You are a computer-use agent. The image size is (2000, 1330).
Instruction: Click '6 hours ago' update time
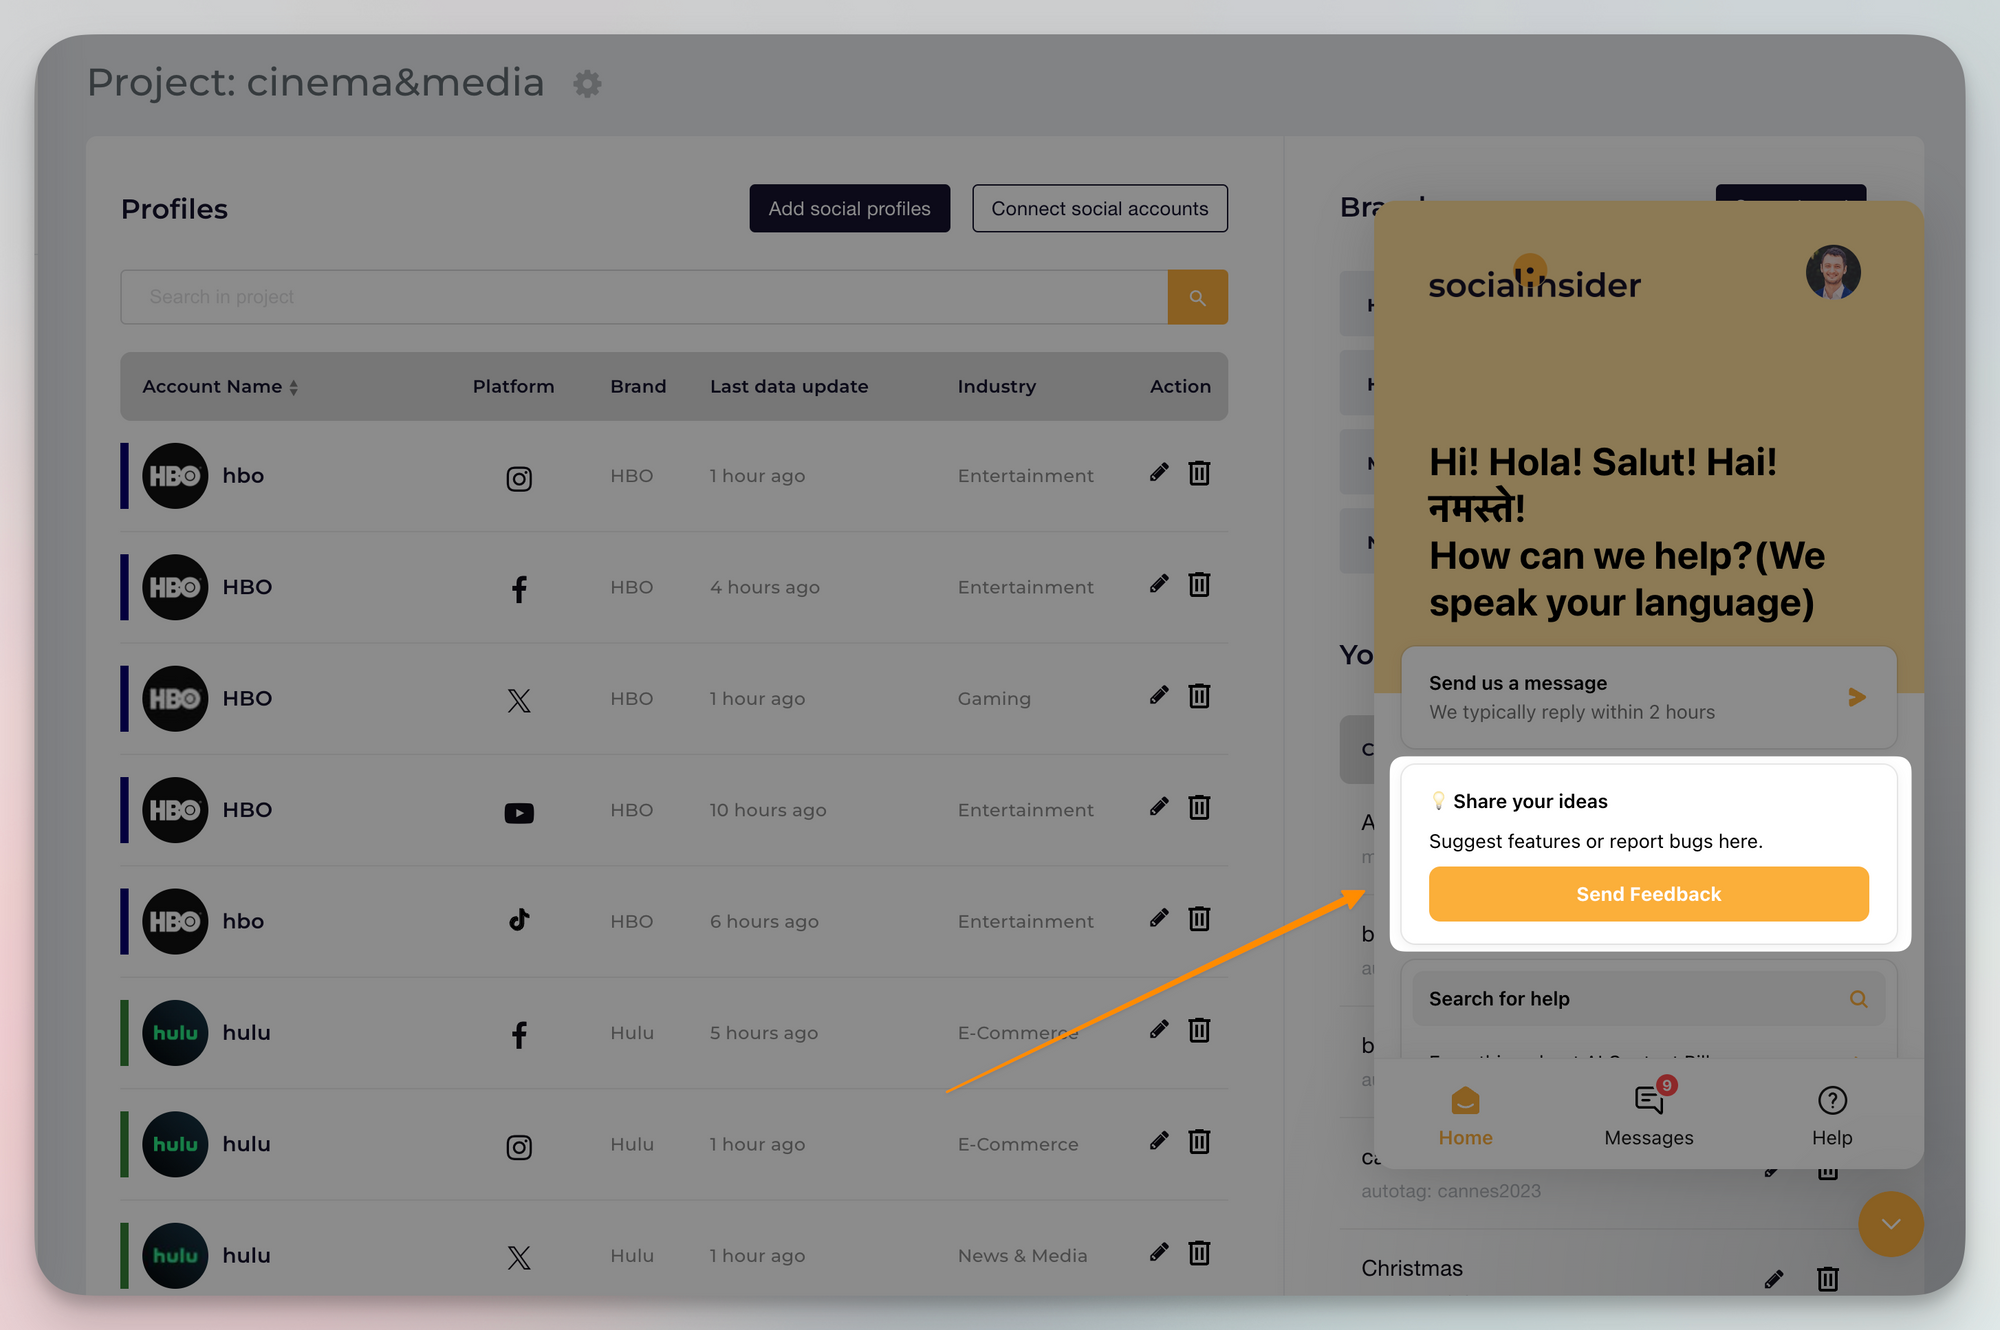point(764,922)
